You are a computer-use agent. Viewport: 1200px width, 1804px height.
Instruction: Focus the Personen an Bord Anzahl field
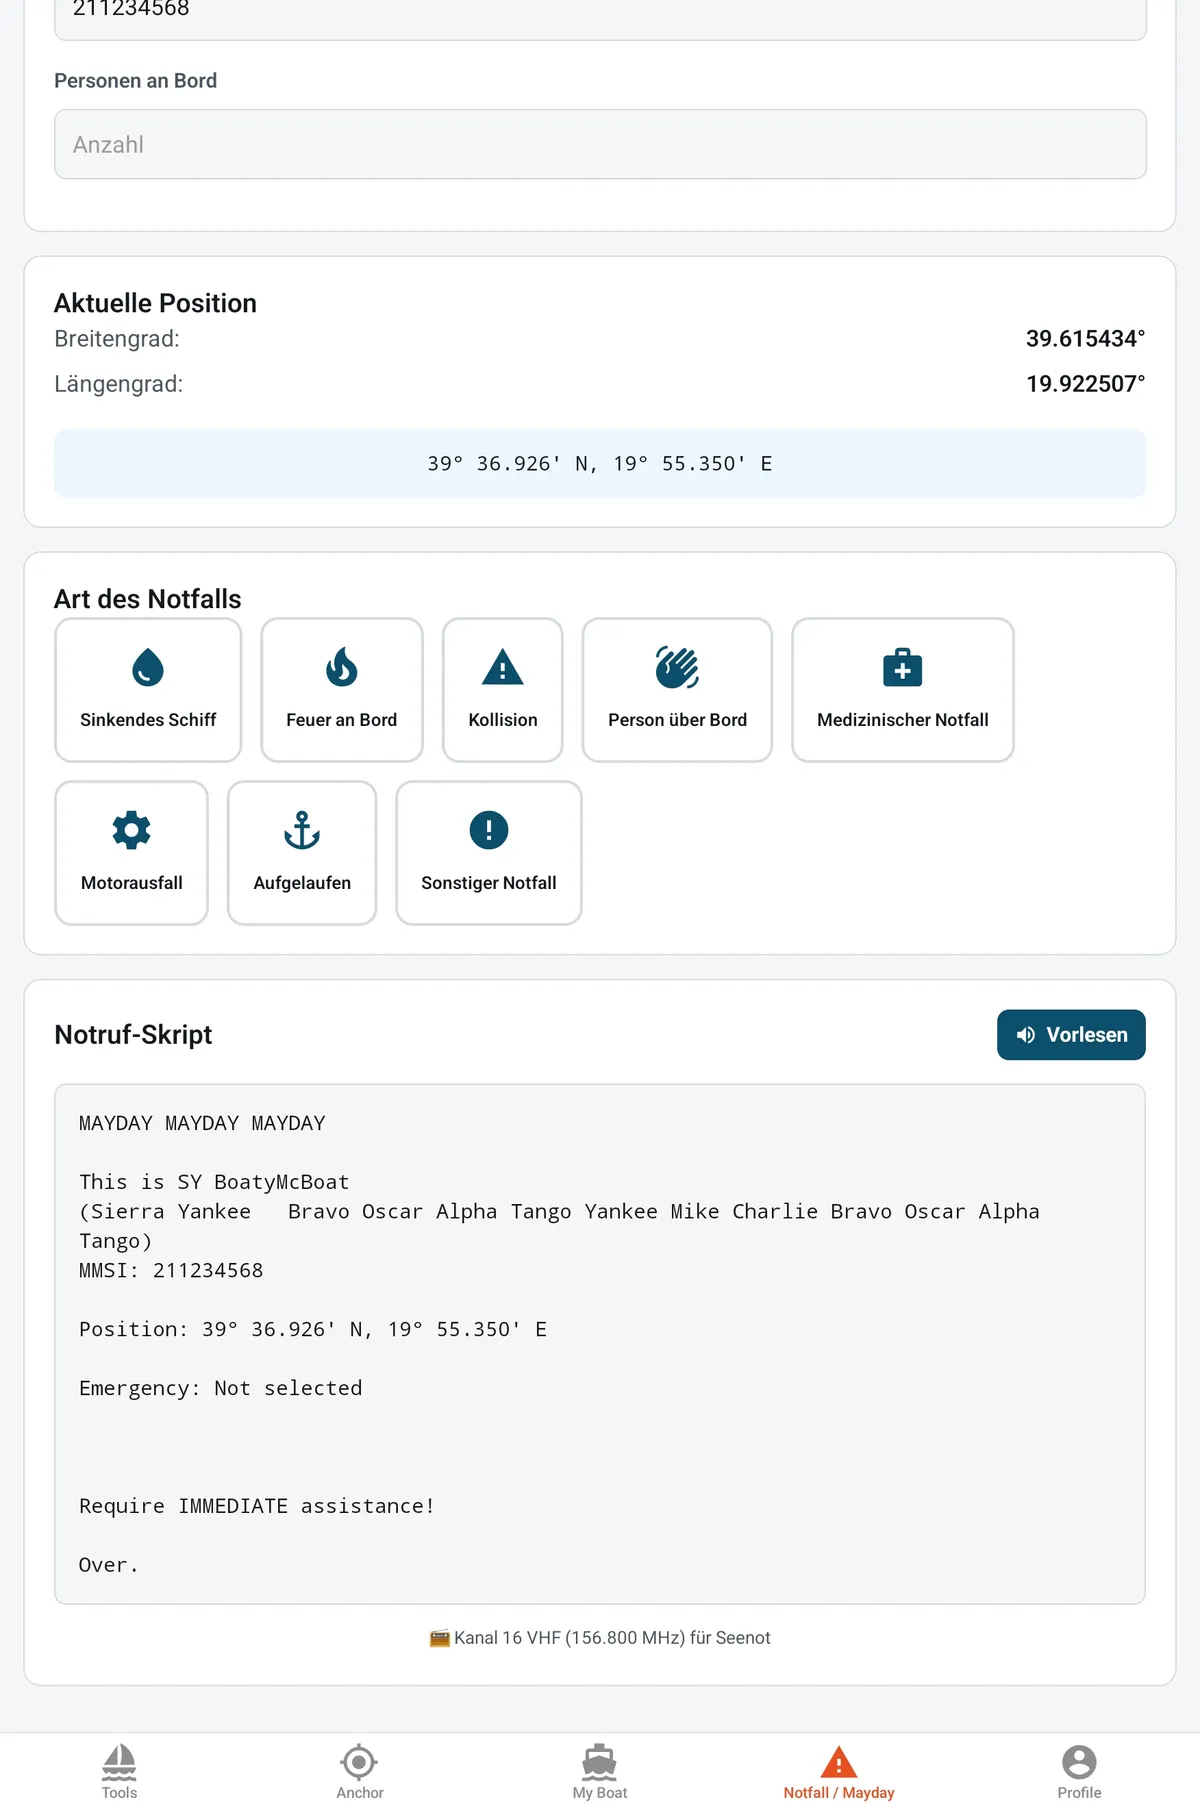pos(600,144)
